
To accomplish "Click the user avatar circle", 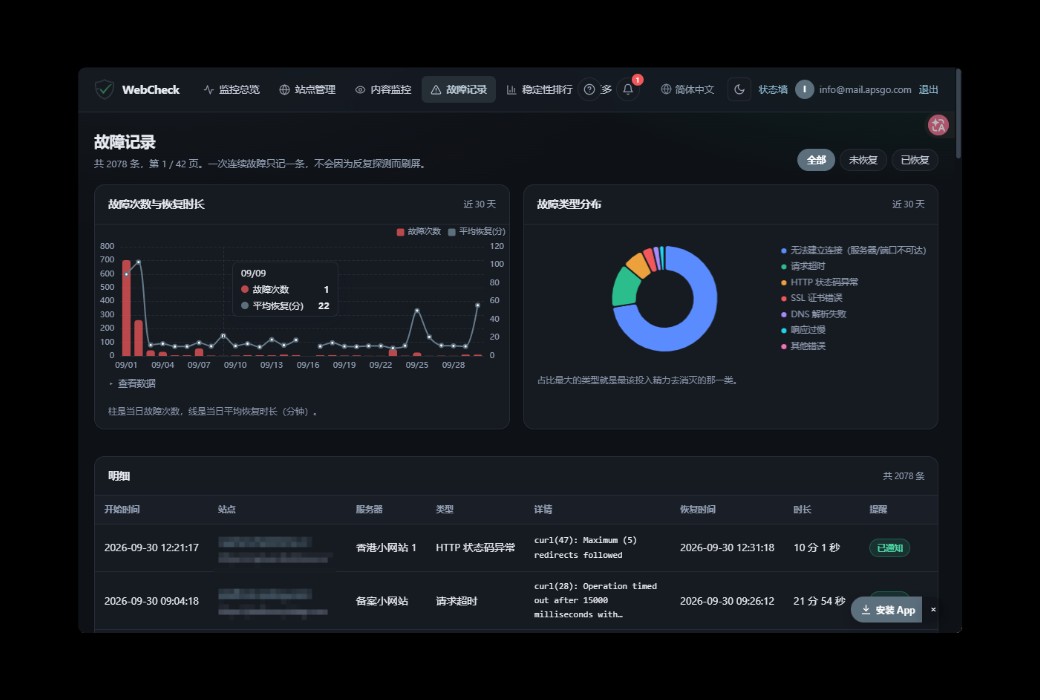I will click(x=804, y=90).
